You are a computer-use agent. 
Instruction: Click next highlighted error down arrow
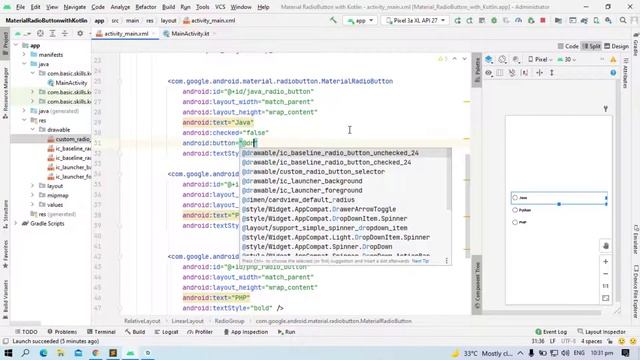[464, 59]
